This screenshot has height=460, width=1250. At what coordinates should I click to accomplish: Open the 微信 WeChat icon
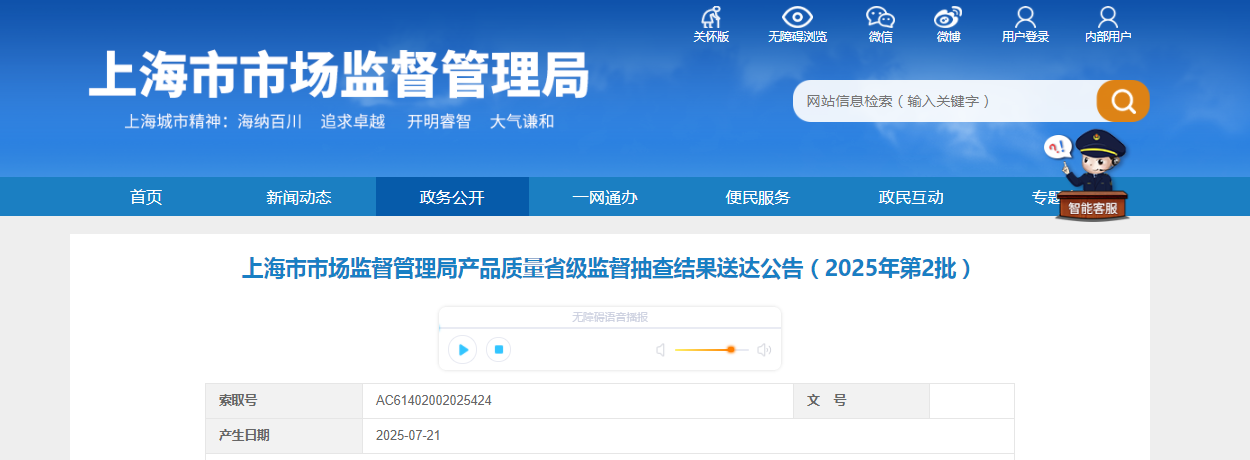point(880,17)
